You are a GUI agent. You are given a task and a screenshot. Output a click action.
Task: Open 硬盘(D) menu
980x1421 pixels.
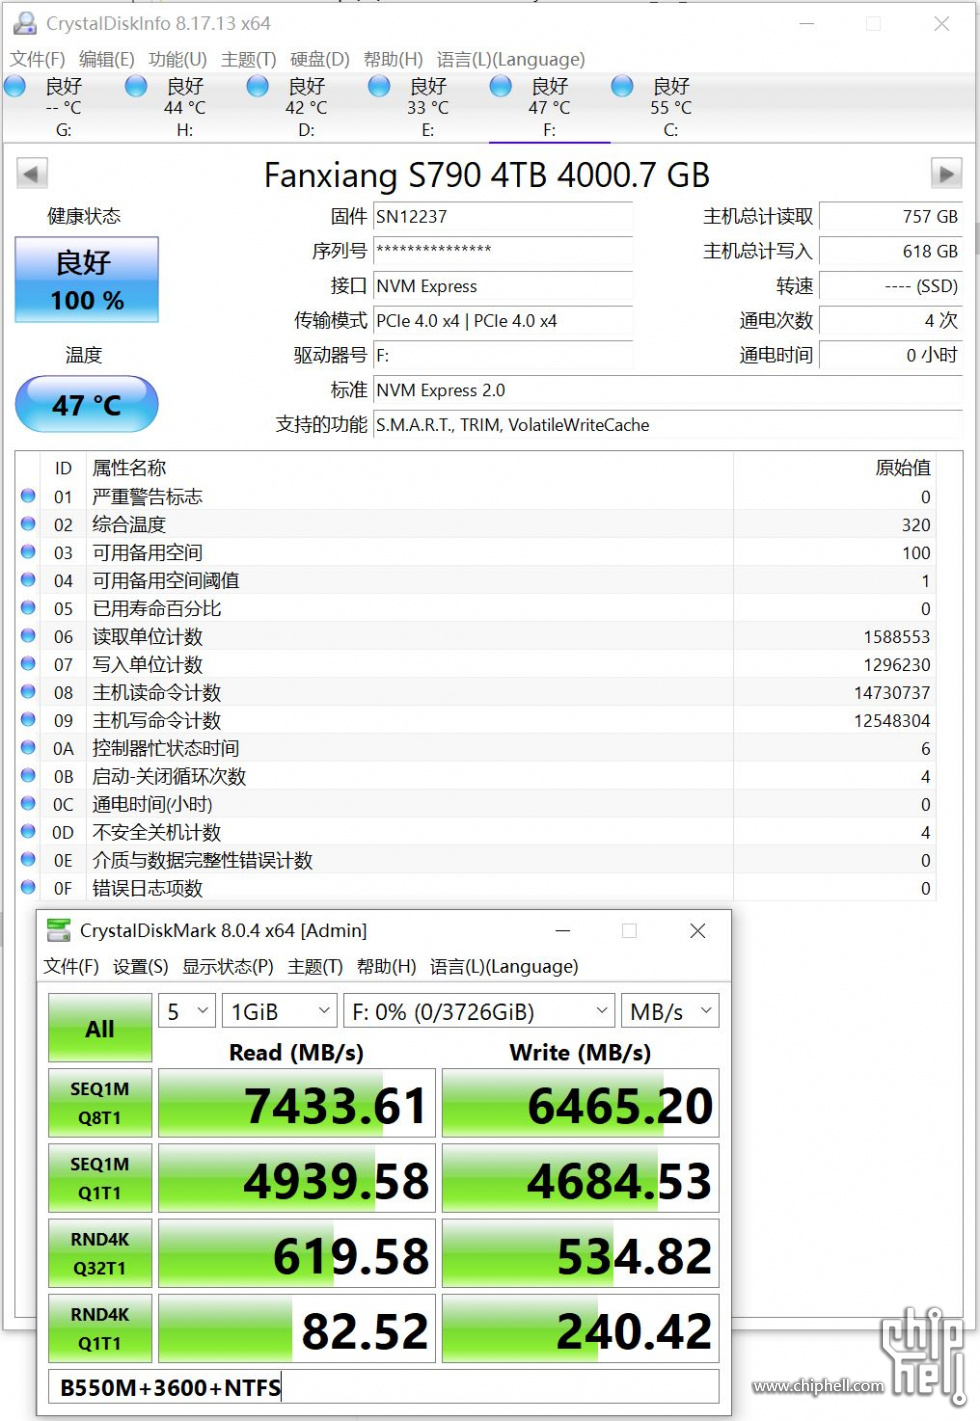click(x=319, y=59)
